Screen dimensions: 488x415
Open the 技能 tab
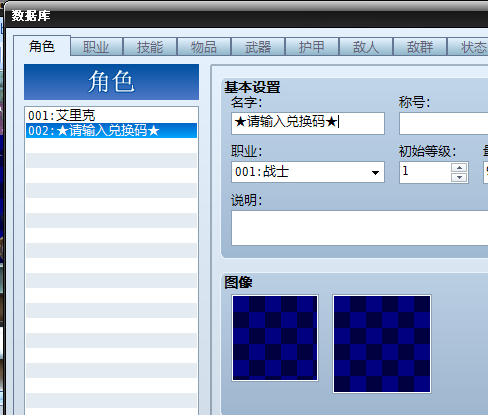pyautogui.click(x=150, y=47)
